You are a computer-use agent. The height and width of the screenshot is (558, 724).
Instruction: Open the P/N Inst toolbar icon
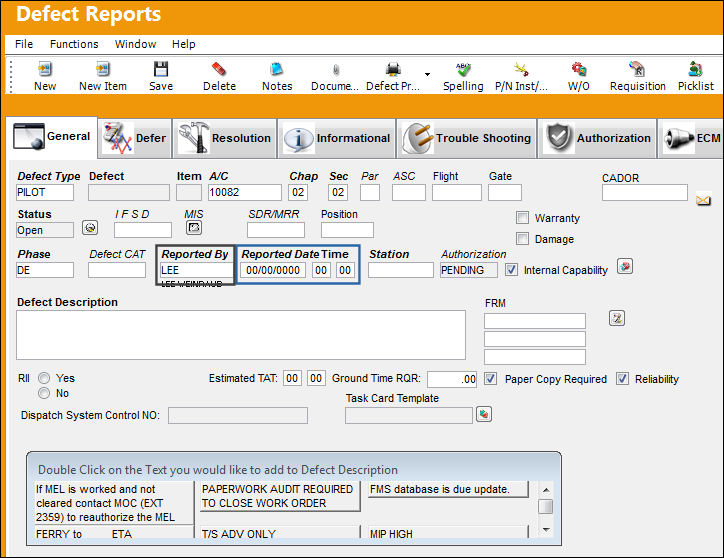521,69
